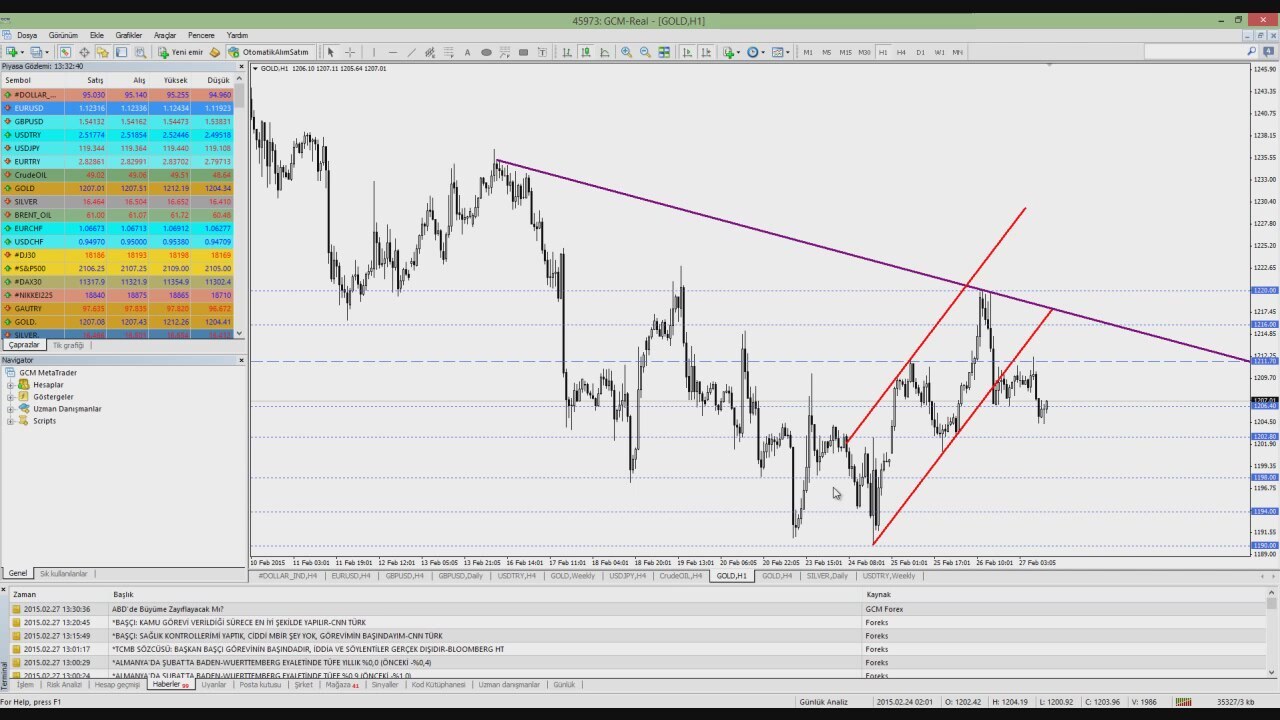Open the profiles icon in toolbar
The image size is (1280, 720).
pyautogui.click(x=36, y=52)
